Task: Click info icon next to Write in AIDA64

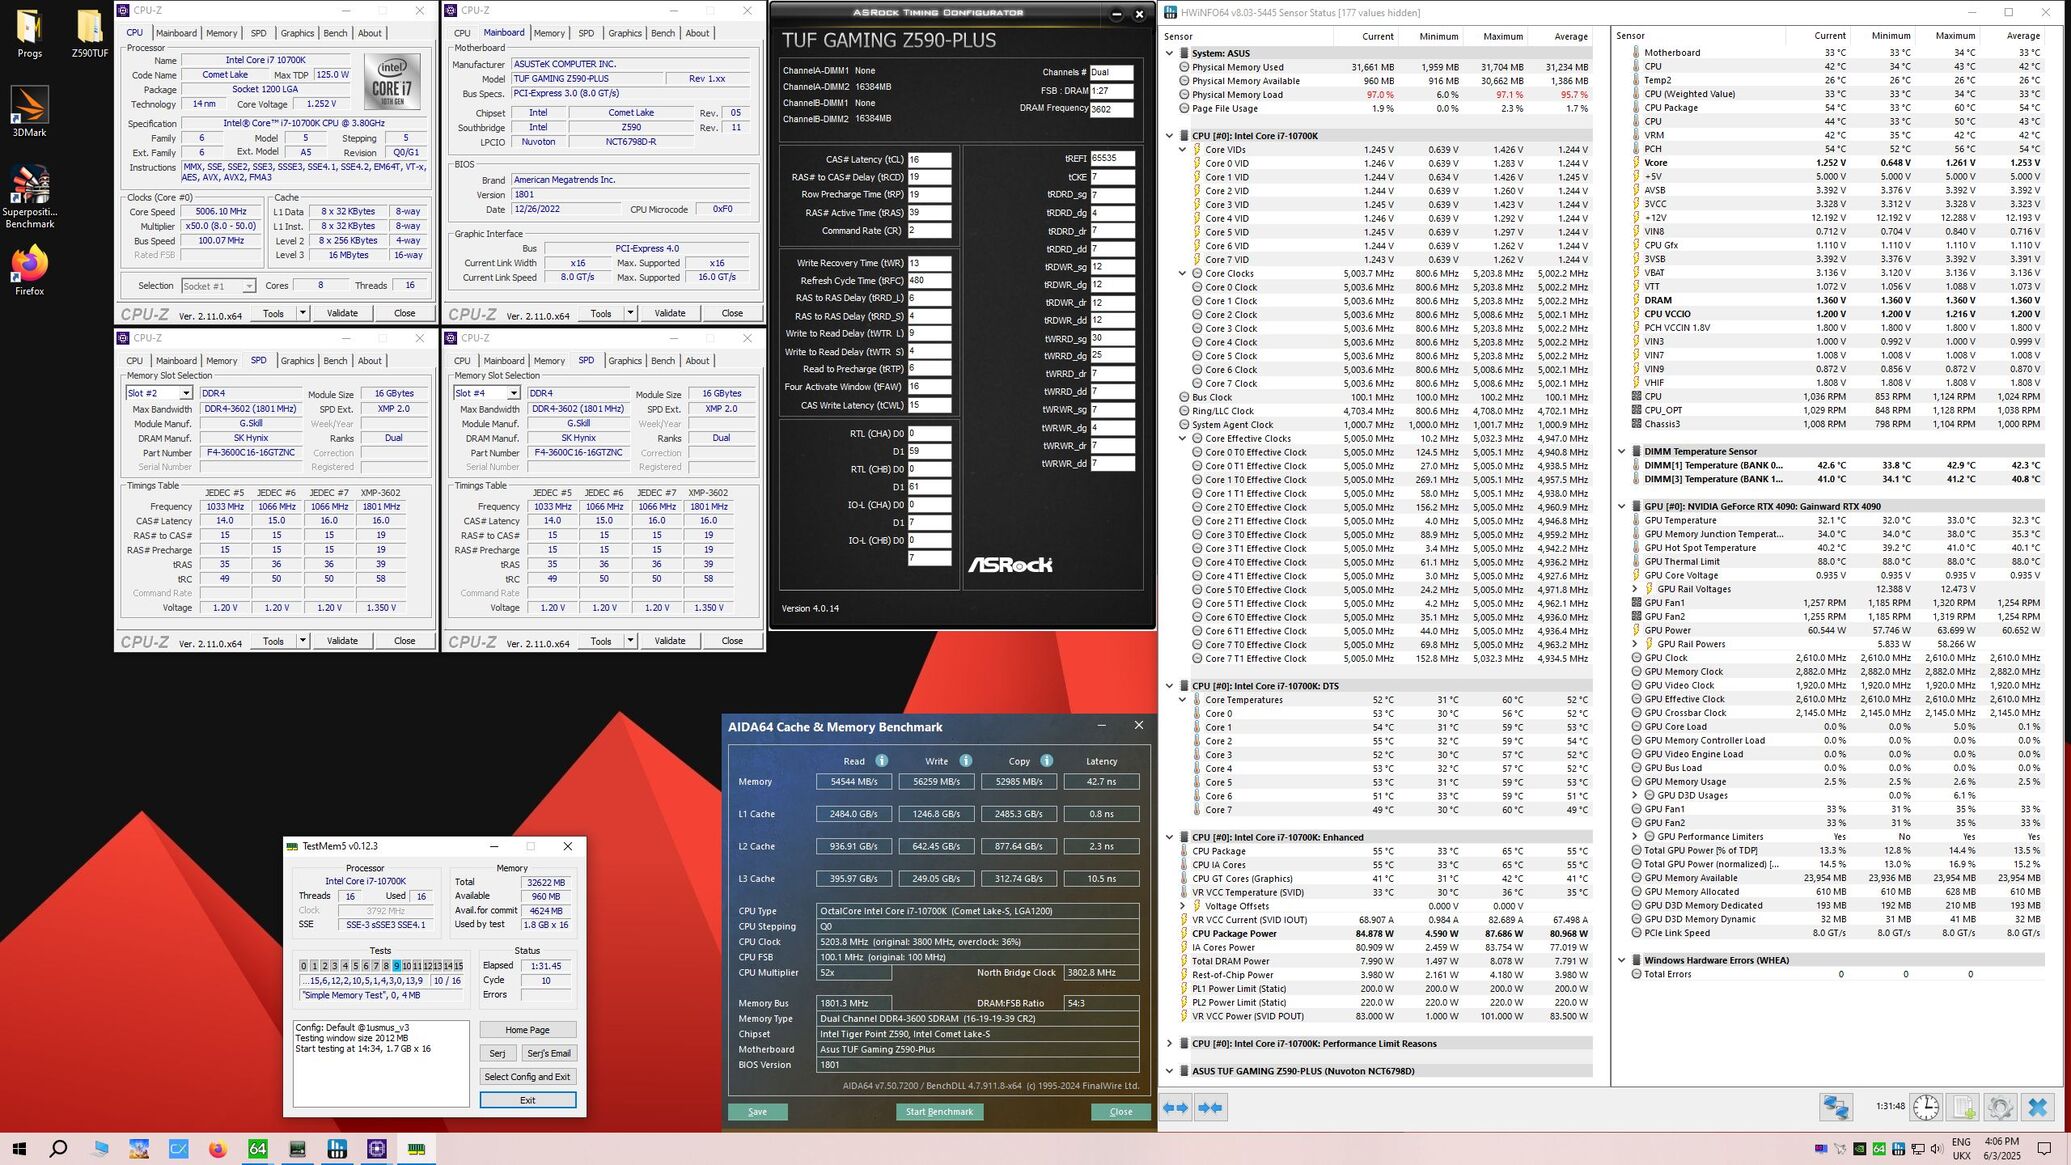Action: tap(965, 760)
